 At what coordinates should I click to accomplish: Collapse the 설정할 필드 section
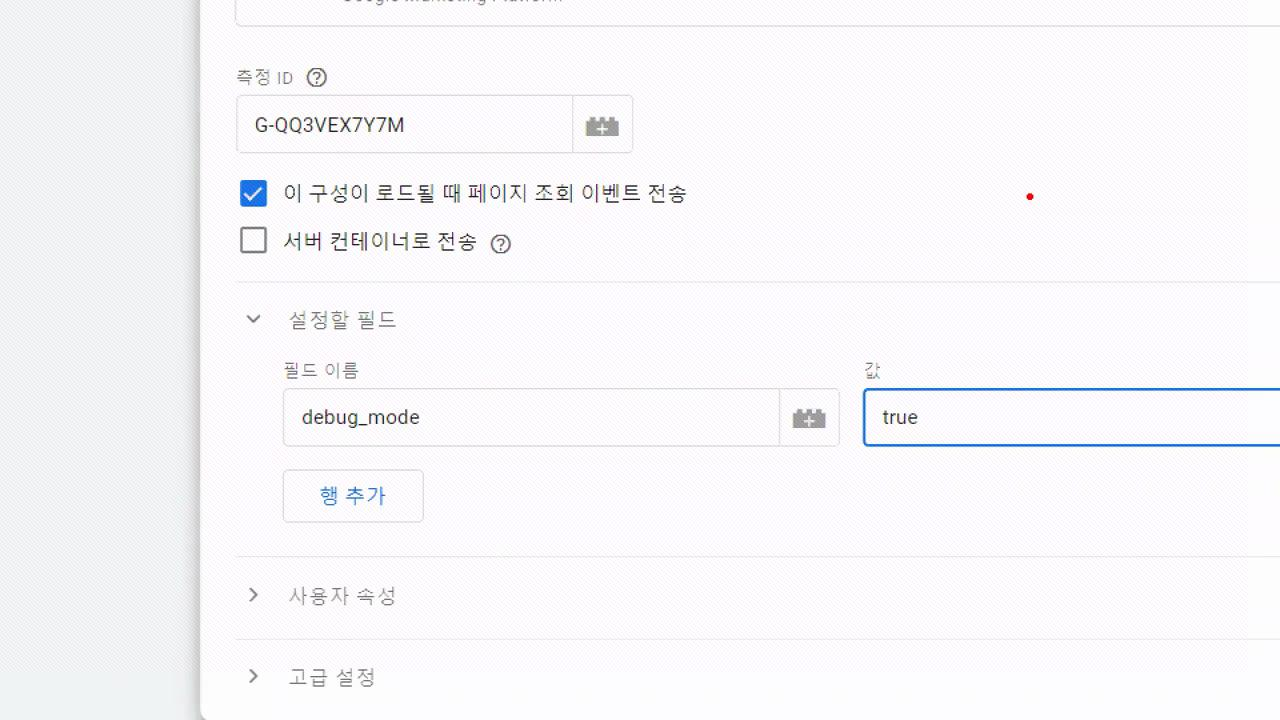[254, 319]
